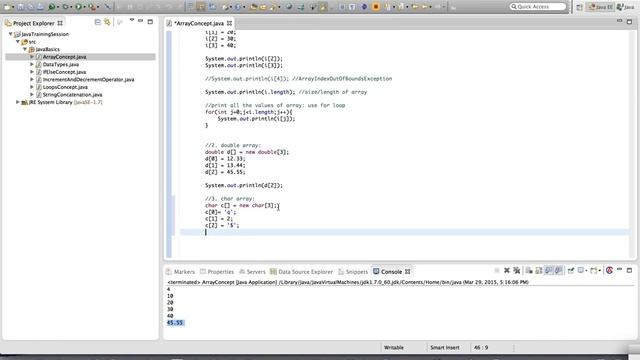Maximize the Console panel
The image size is (640, 360).
point(629,270)
